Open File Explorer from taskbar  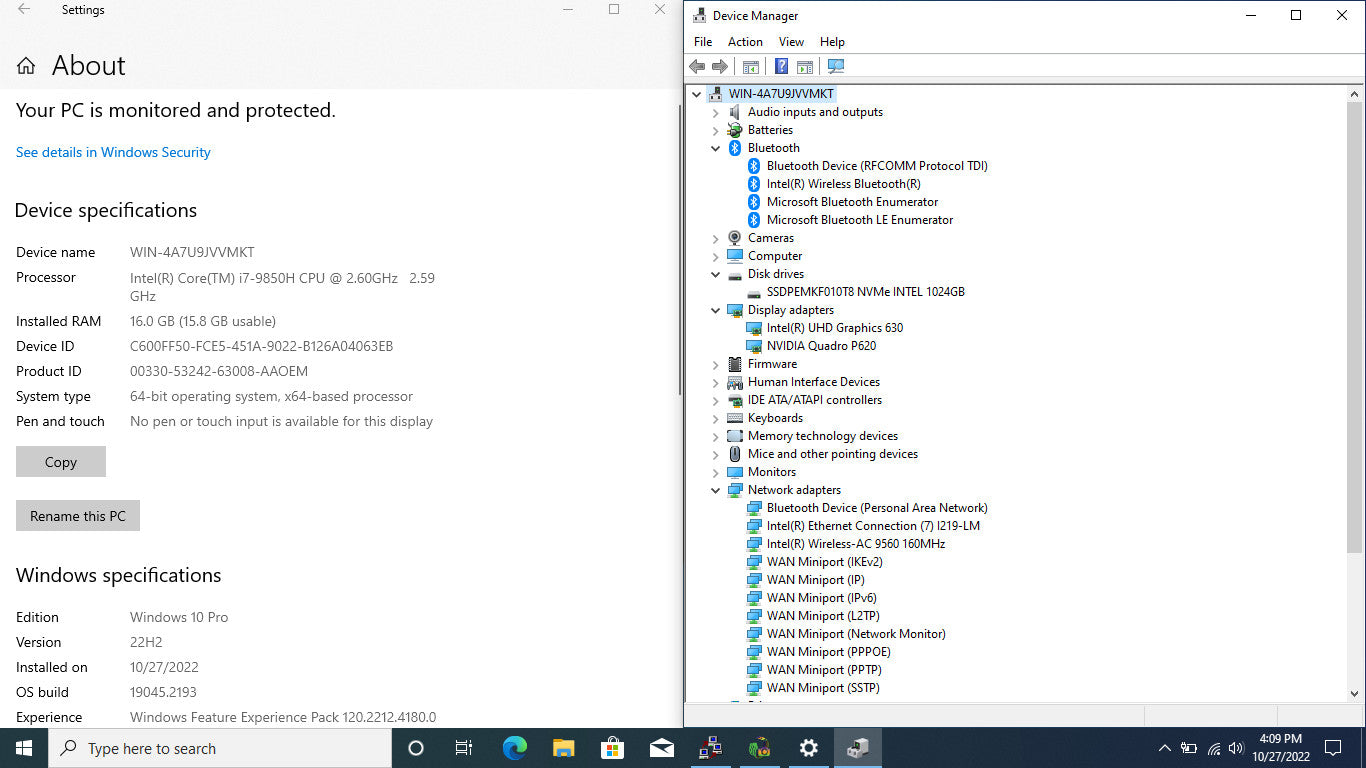pos(564,748)
